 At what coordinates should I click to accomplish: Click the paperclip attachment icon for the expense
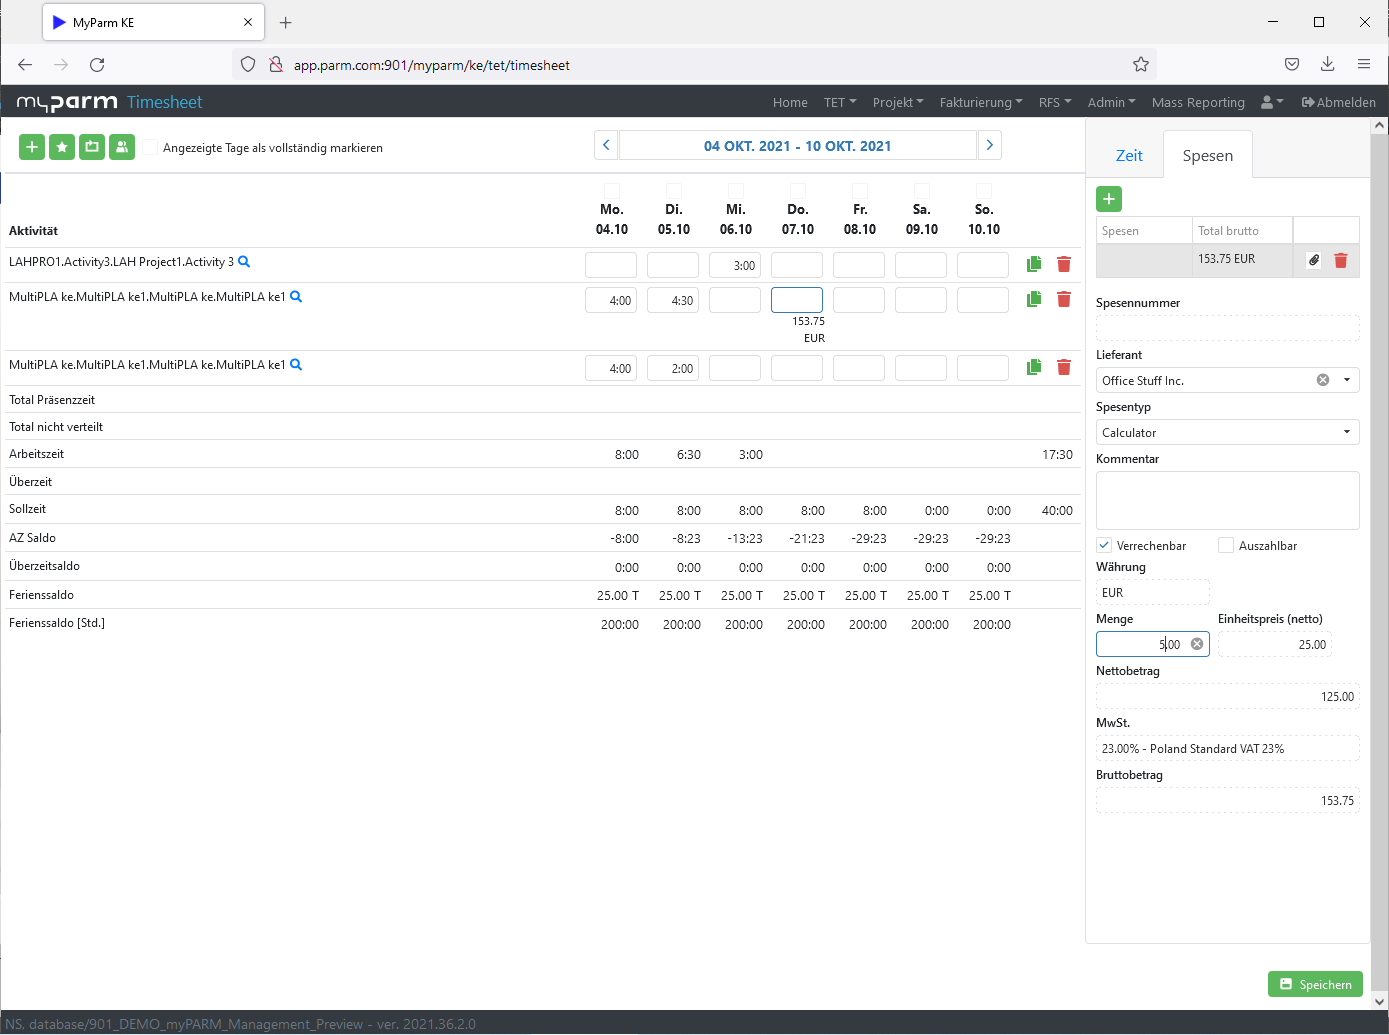(x=1314, y=260)
